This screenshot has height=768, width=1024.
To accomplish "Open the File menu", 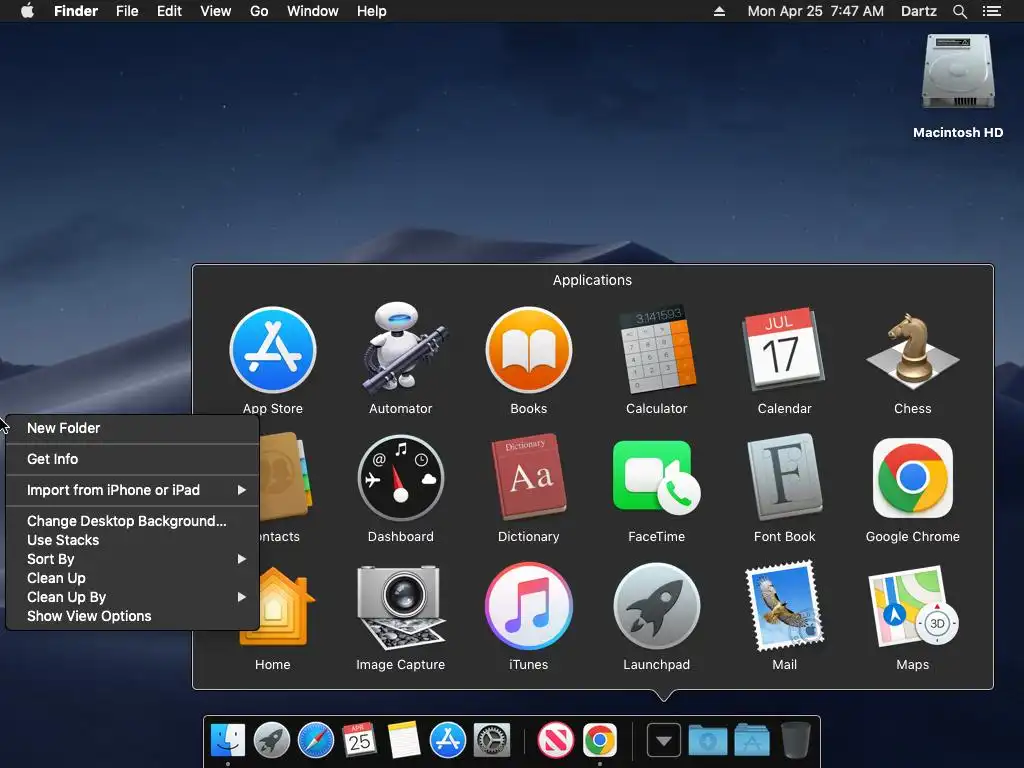I will 127,11.
